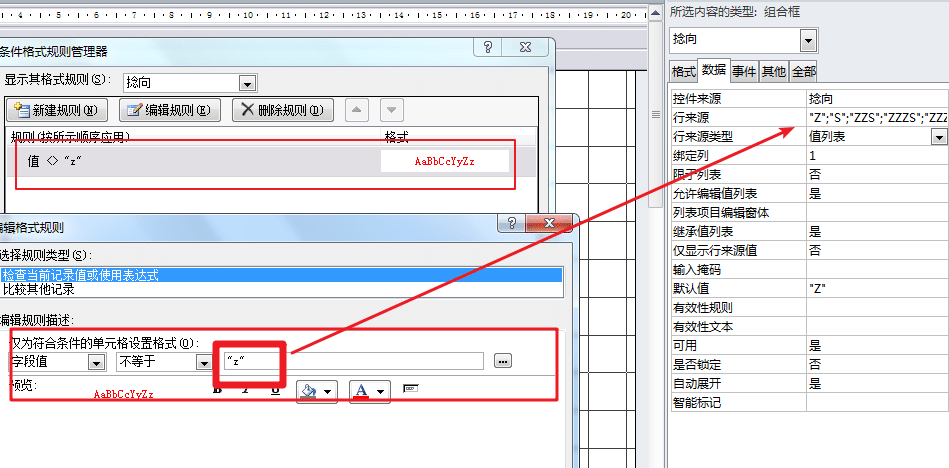
Task: Open help in edit format rule dialog
Action: pos(512,222)
